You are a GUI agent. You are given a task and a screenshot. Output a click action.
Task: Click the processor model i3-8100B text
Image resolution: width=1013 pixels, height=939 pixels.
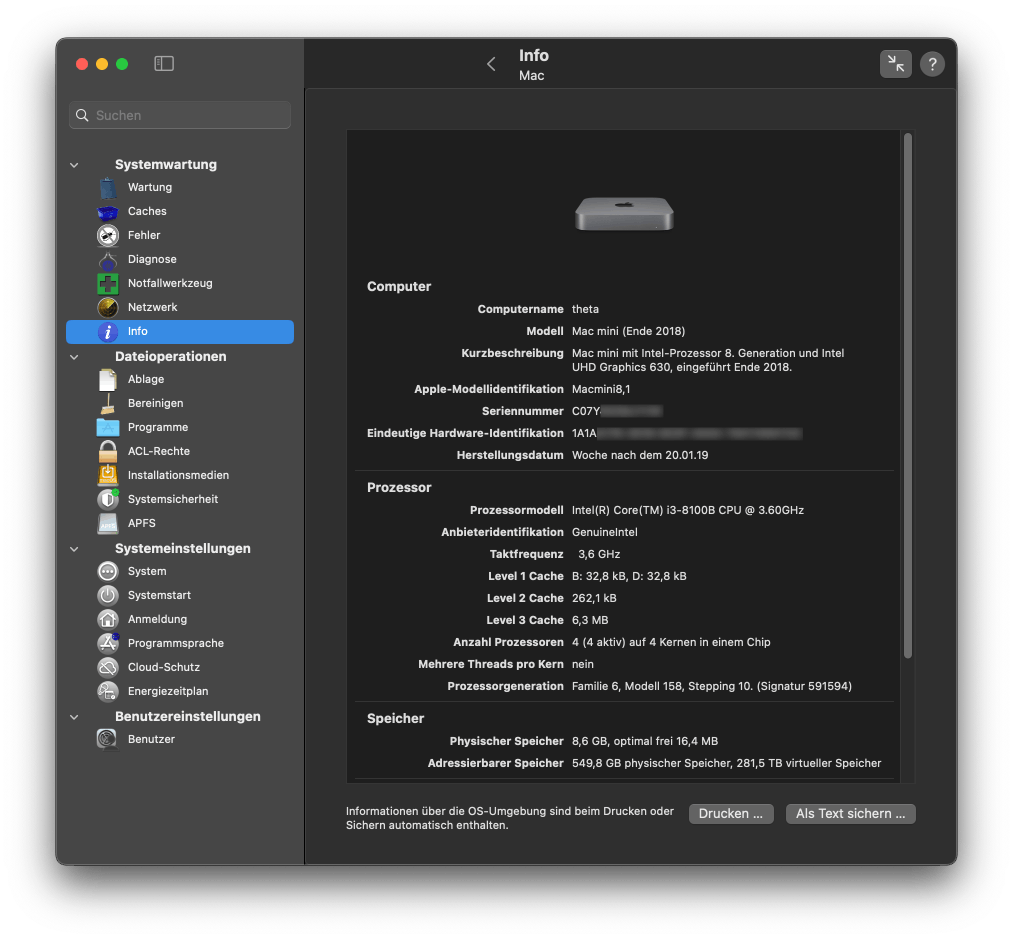(688, 510)
